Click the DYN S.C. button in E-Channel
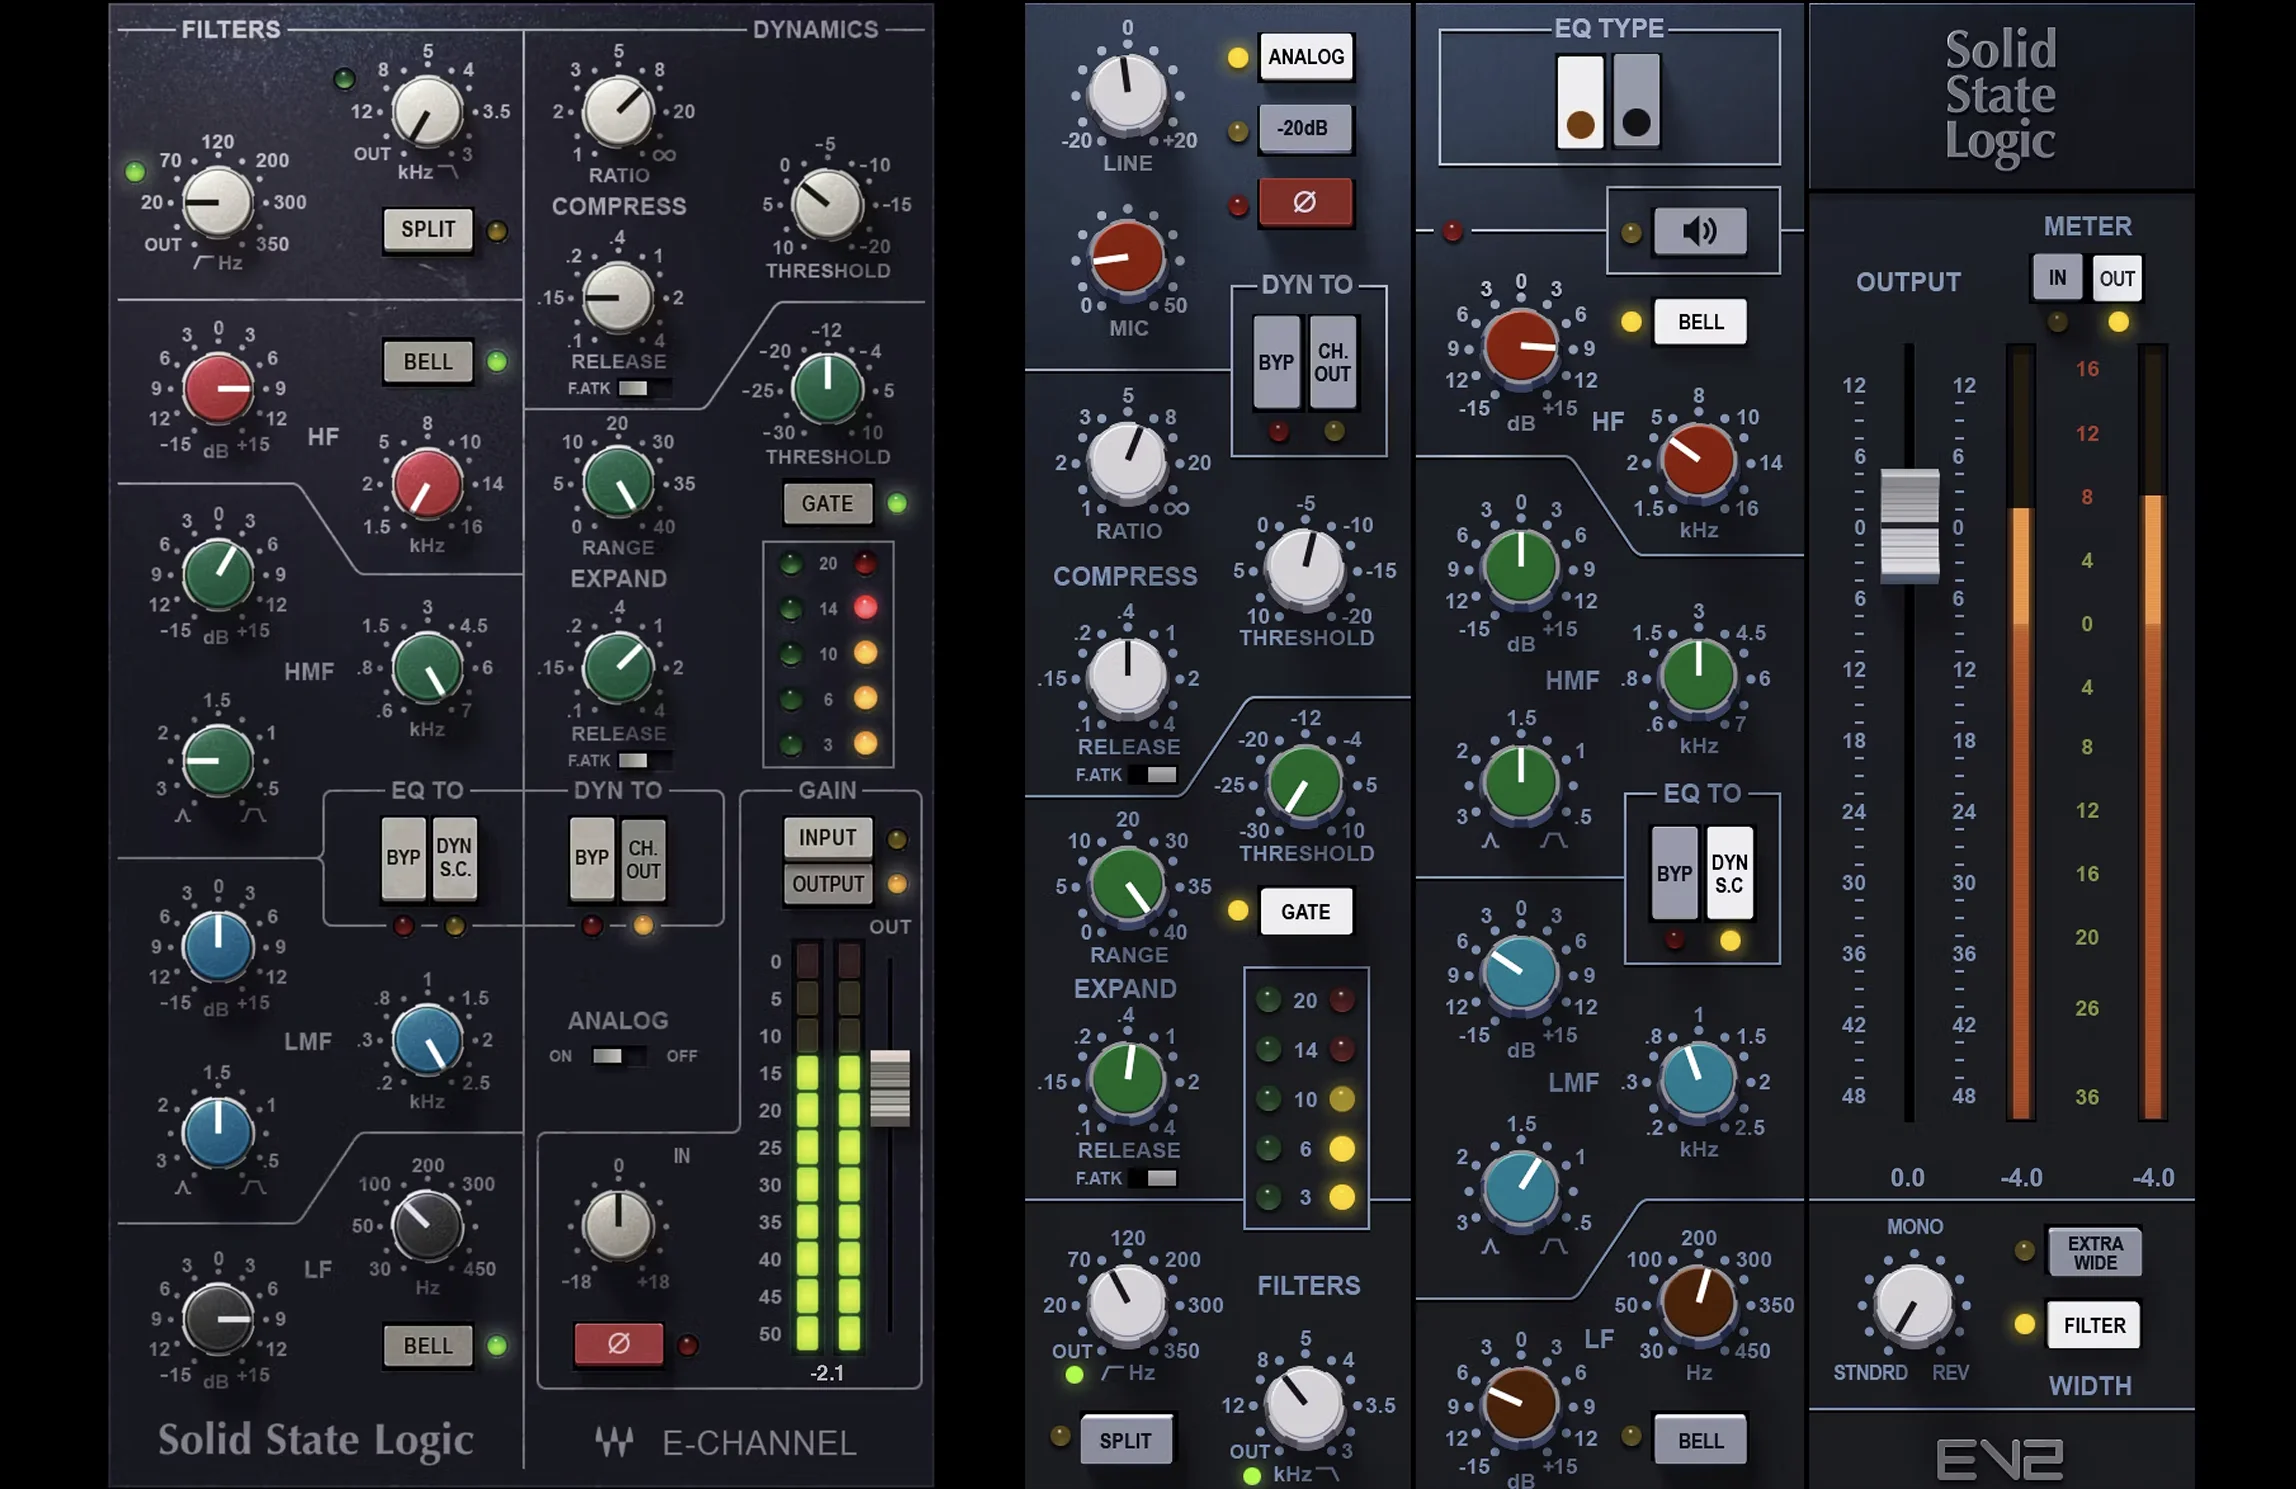The width and height of the screenshot is (2296, 1489). (x=455, y=858)
